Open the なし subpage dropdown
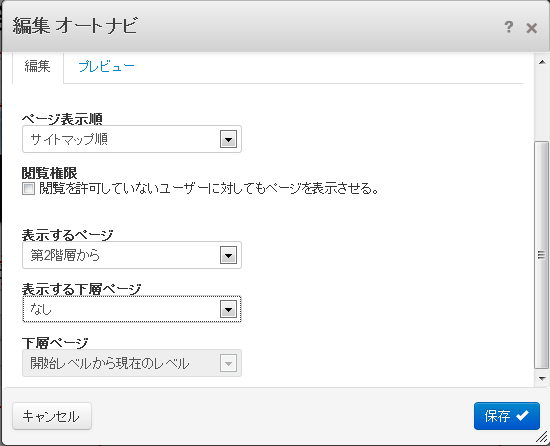Viewport: 550px width, 446px height. [x=132, y=309]
